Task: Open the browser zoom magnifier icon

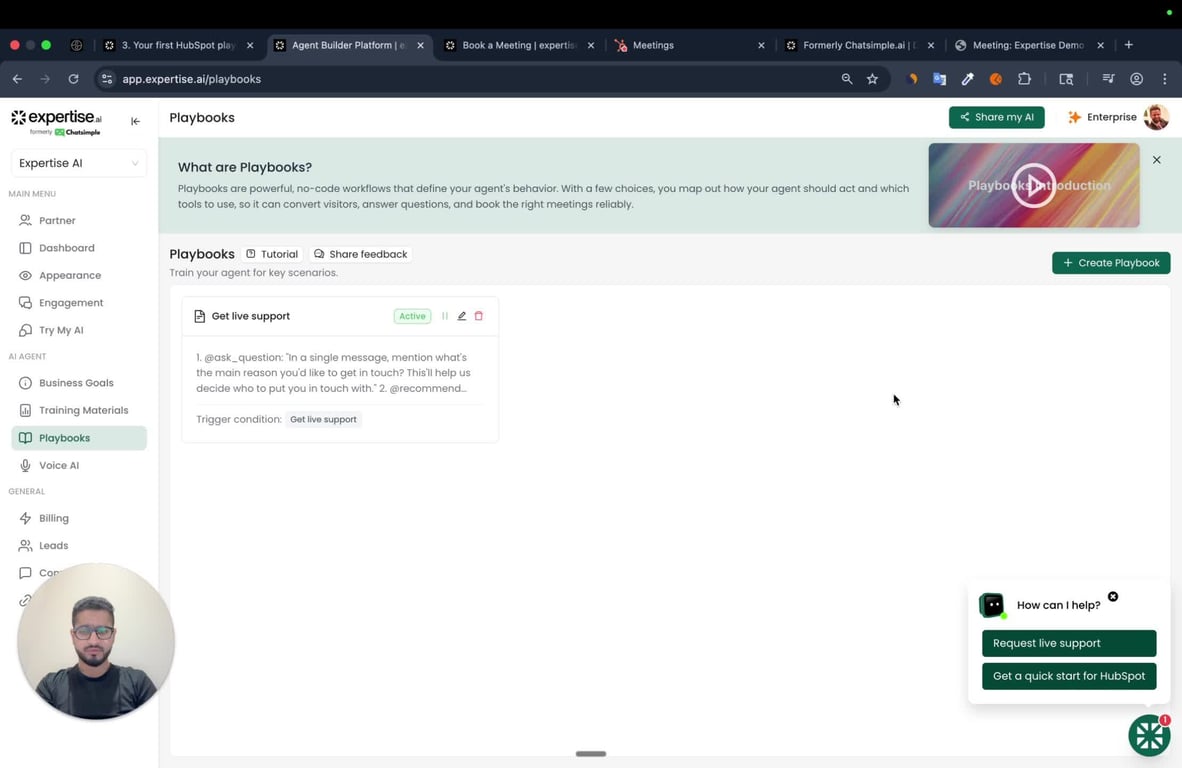Action: point(847,78)
